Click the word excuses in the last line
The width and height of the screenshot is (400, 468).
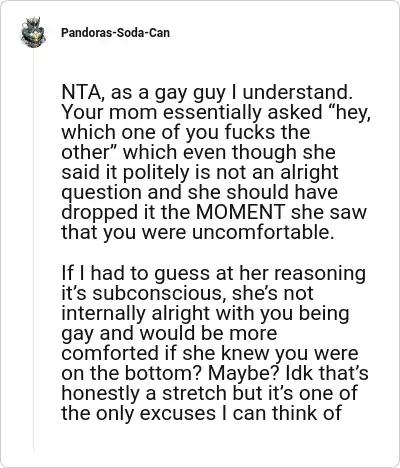click(177, 413)
